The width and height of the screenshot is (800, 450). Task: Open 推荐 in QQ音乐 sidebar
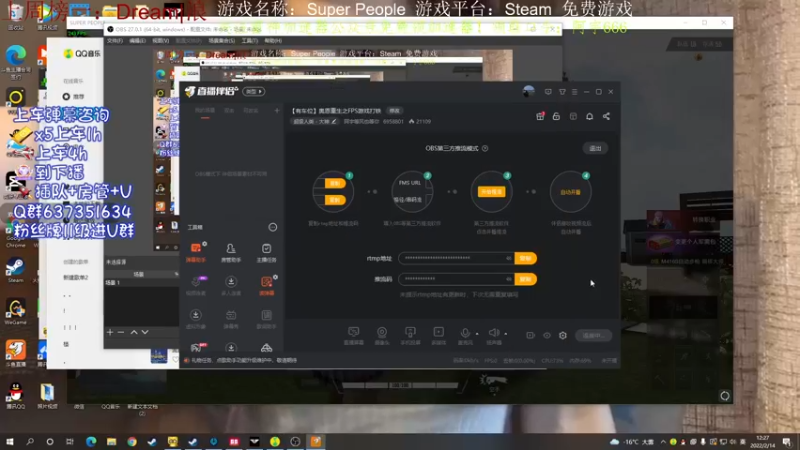click(x=74, y=96)
